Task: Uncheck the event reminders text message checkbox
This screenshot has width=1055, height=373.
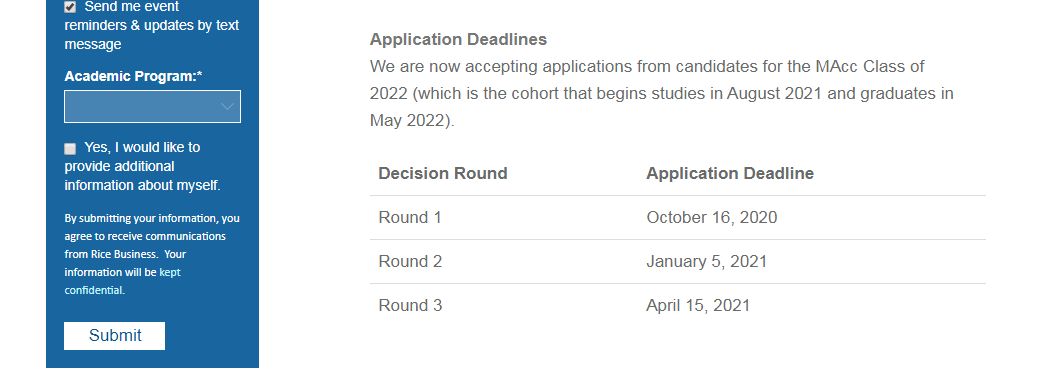Action: tap(70, 7)
